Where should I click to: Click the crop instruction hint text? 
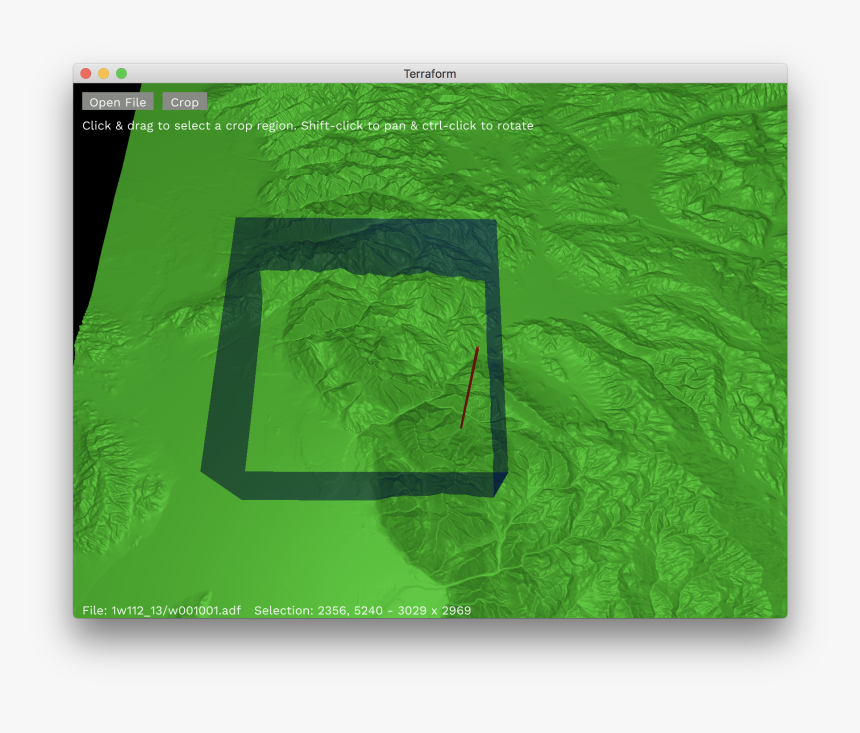[307, 126]
